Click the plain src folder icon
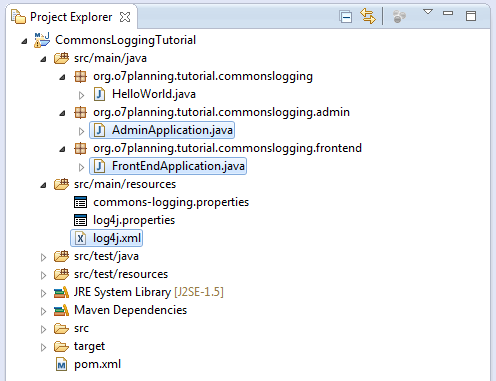496x381 pixels. tap(61, 329)
